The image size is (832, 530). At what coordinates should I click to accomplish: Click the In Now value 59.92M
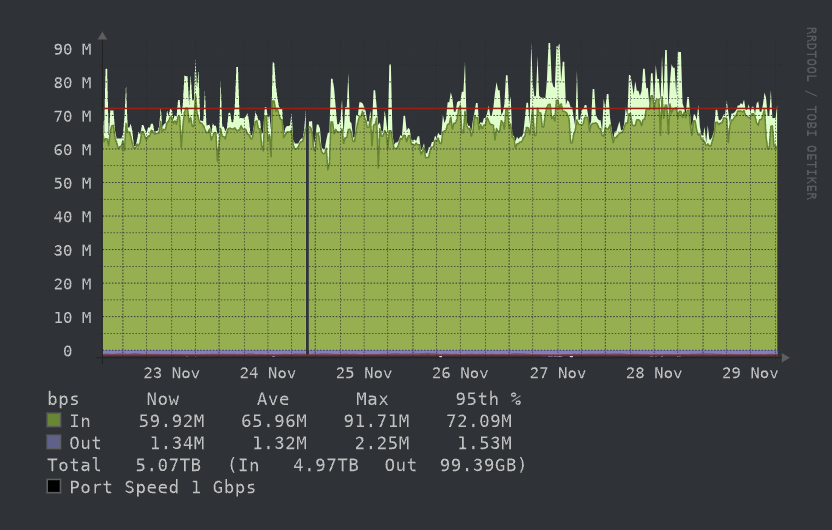171,421
